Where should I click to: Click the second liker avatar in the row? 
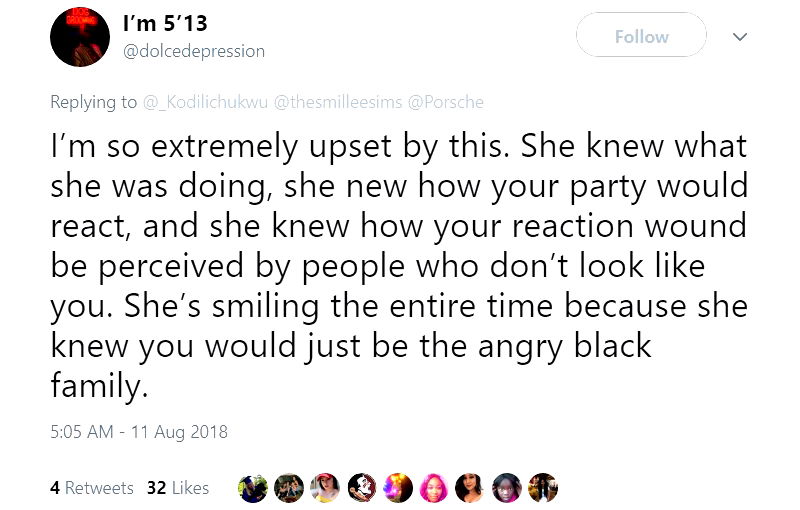[x=289, y=487]
